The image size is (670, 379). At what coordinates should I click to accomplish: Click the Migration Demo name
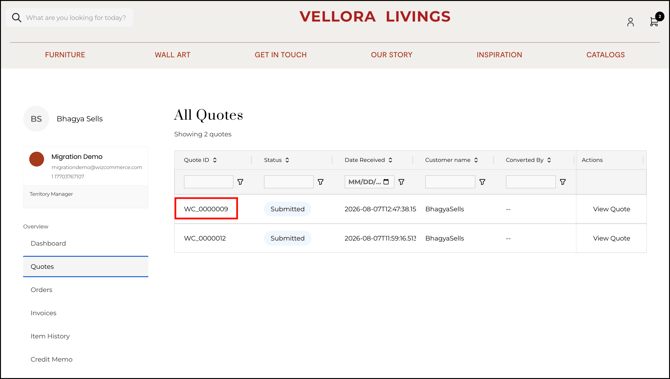tap(77, 157)
